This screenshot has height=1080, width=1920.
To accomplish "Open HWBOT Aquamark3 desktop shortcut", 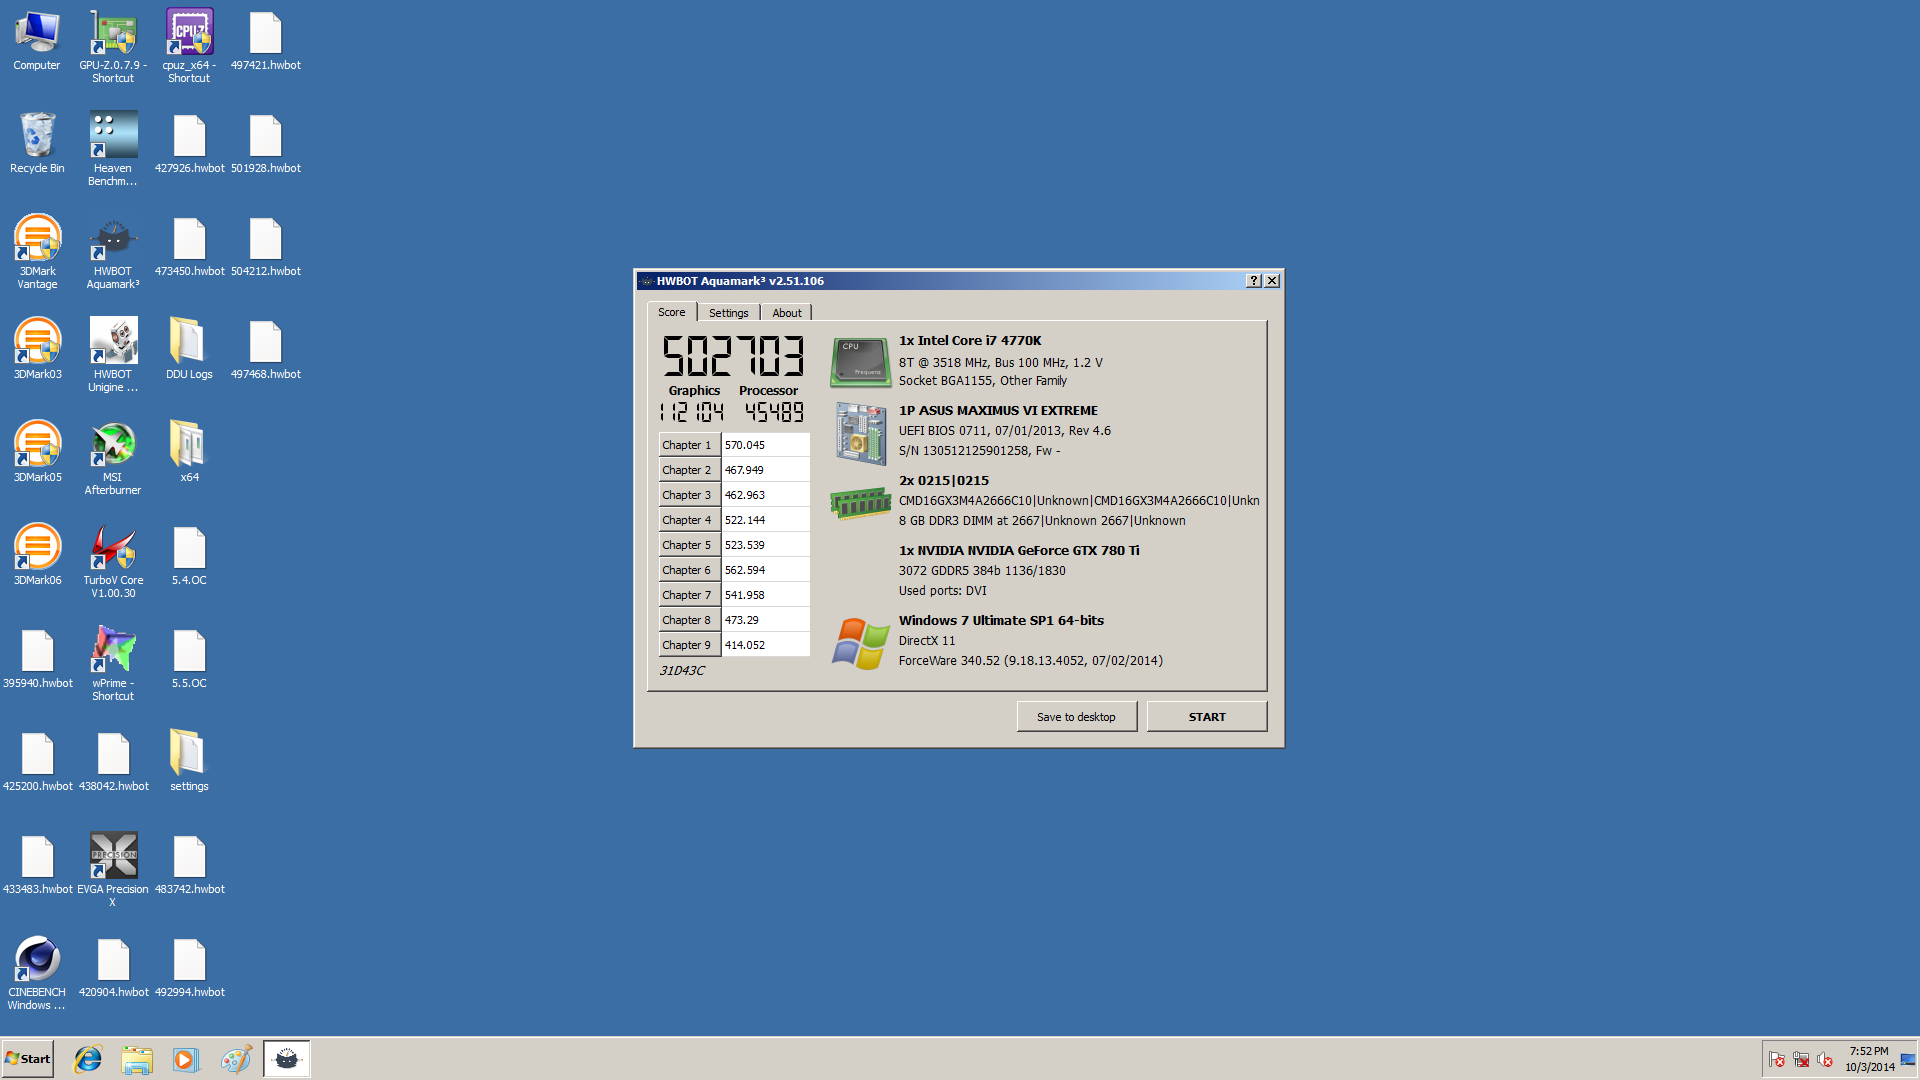I will (113, 253).
